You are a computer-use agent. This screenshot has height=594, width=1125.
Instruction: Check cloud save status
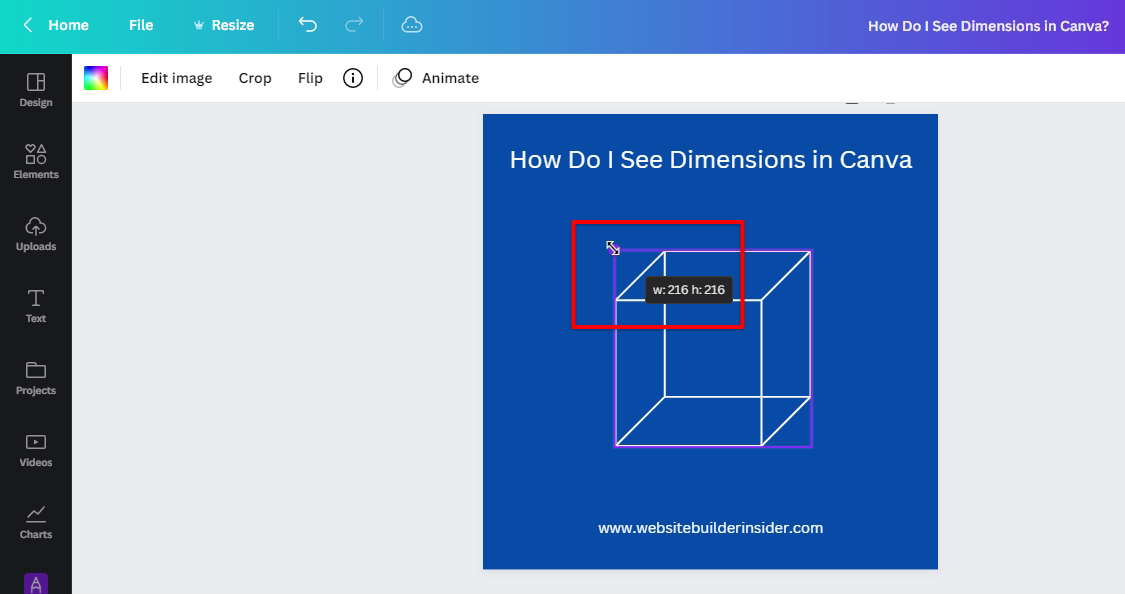coord(412,25)
